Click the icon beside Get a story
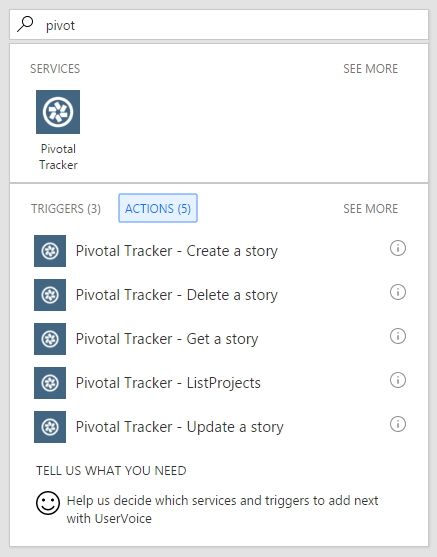This screenshot has width=437, height=557. coord(50,339)
